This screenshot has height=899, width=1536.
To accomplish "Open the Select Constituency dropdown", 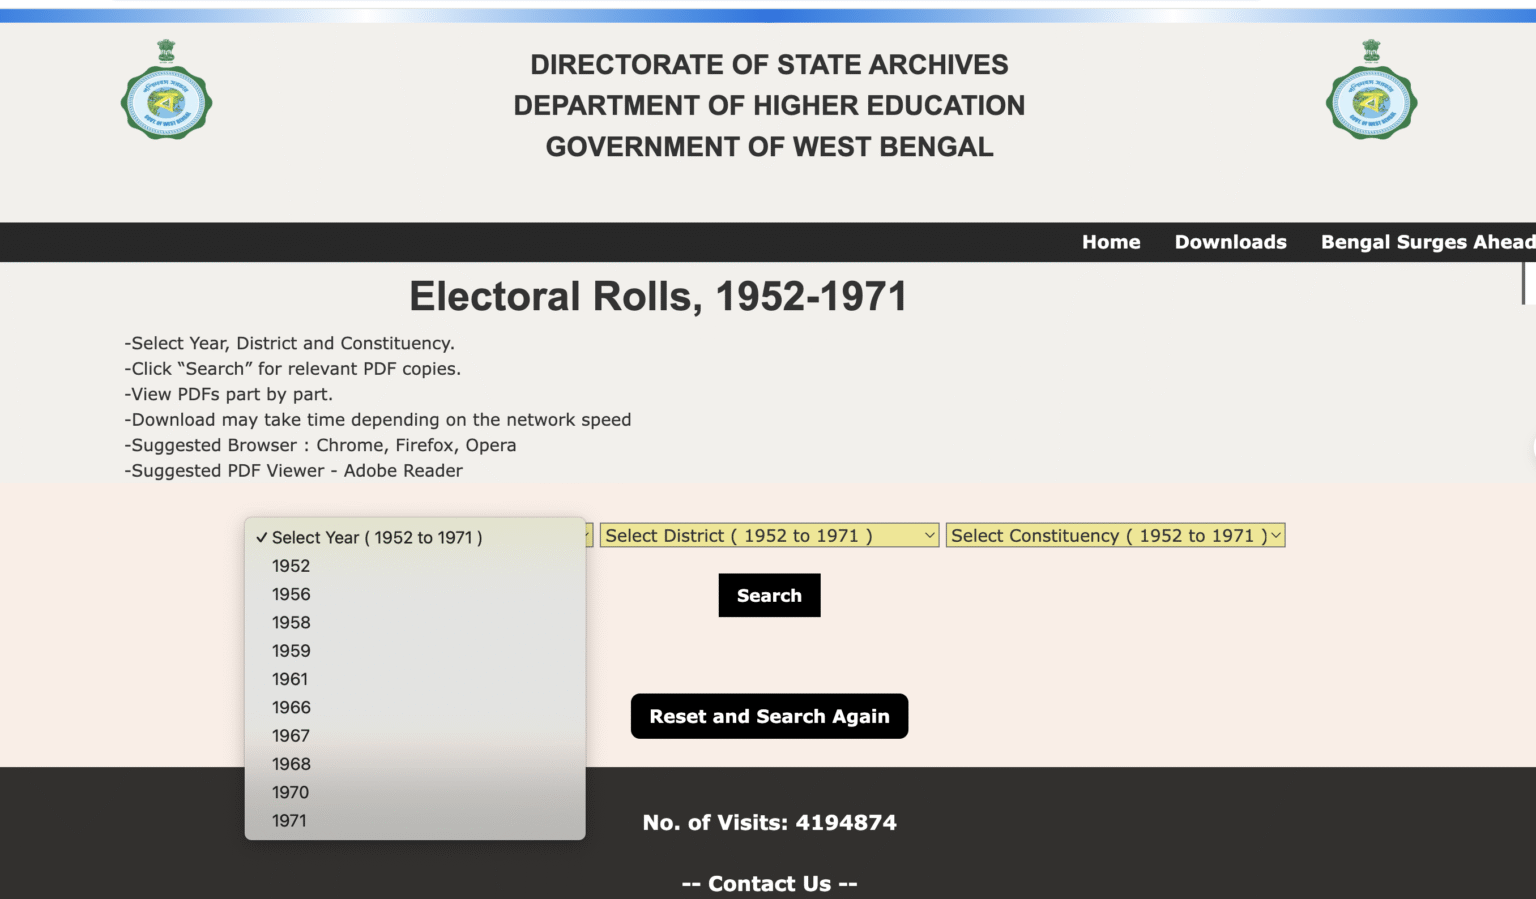I will pyautogui.click(x=1115, y=535).
